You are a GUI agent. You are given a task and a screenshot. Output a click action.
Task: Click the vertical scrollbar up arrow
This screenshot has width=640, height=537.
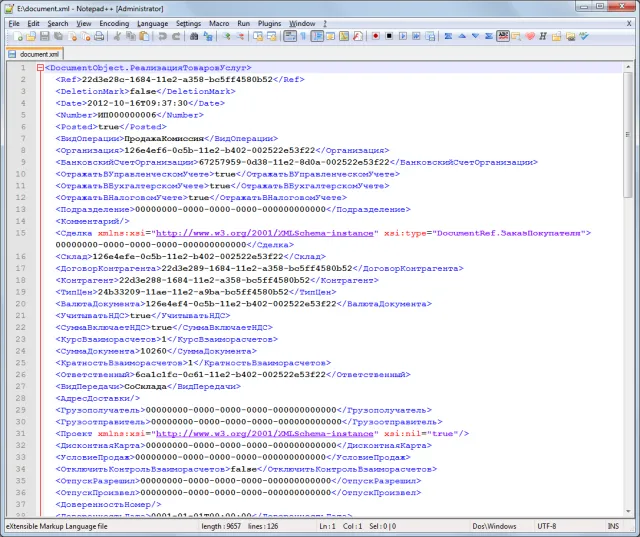tap(628, 67)
